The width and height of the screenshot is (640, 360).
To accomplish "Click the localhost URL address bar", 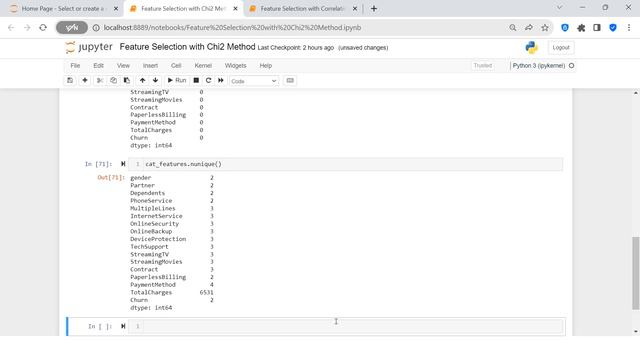I will (232, 28).
